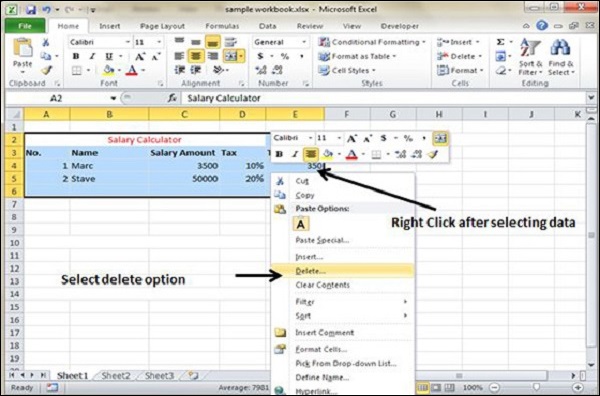Viewport: 600px width, 396px height.
Task: Switch to the Insert ribbon tab
Action: [110, 26]
